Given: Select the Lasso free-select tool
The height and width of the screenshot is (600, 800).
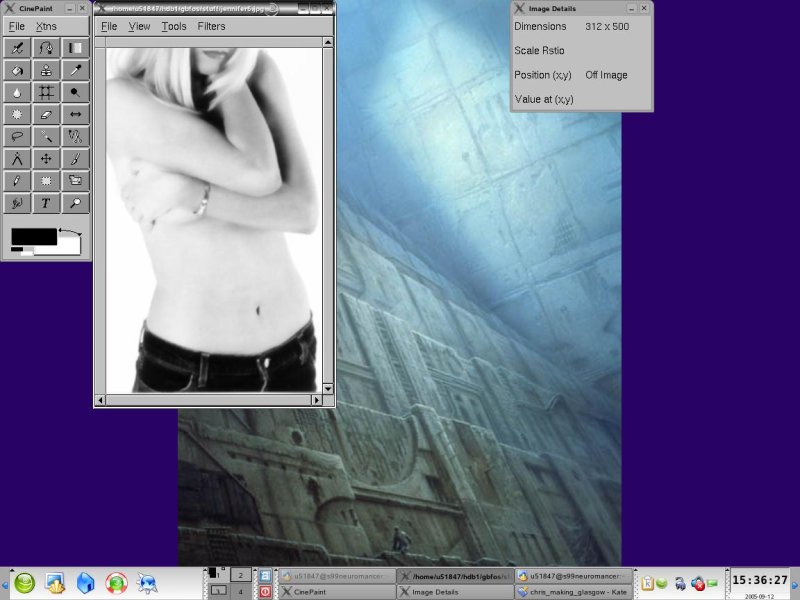Looking at the screenshot, I should (17, 136).
